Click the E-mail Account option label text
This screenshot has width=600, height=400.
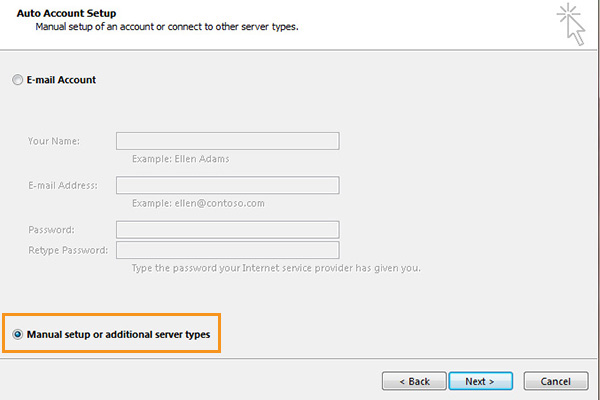tap(61, 80)
